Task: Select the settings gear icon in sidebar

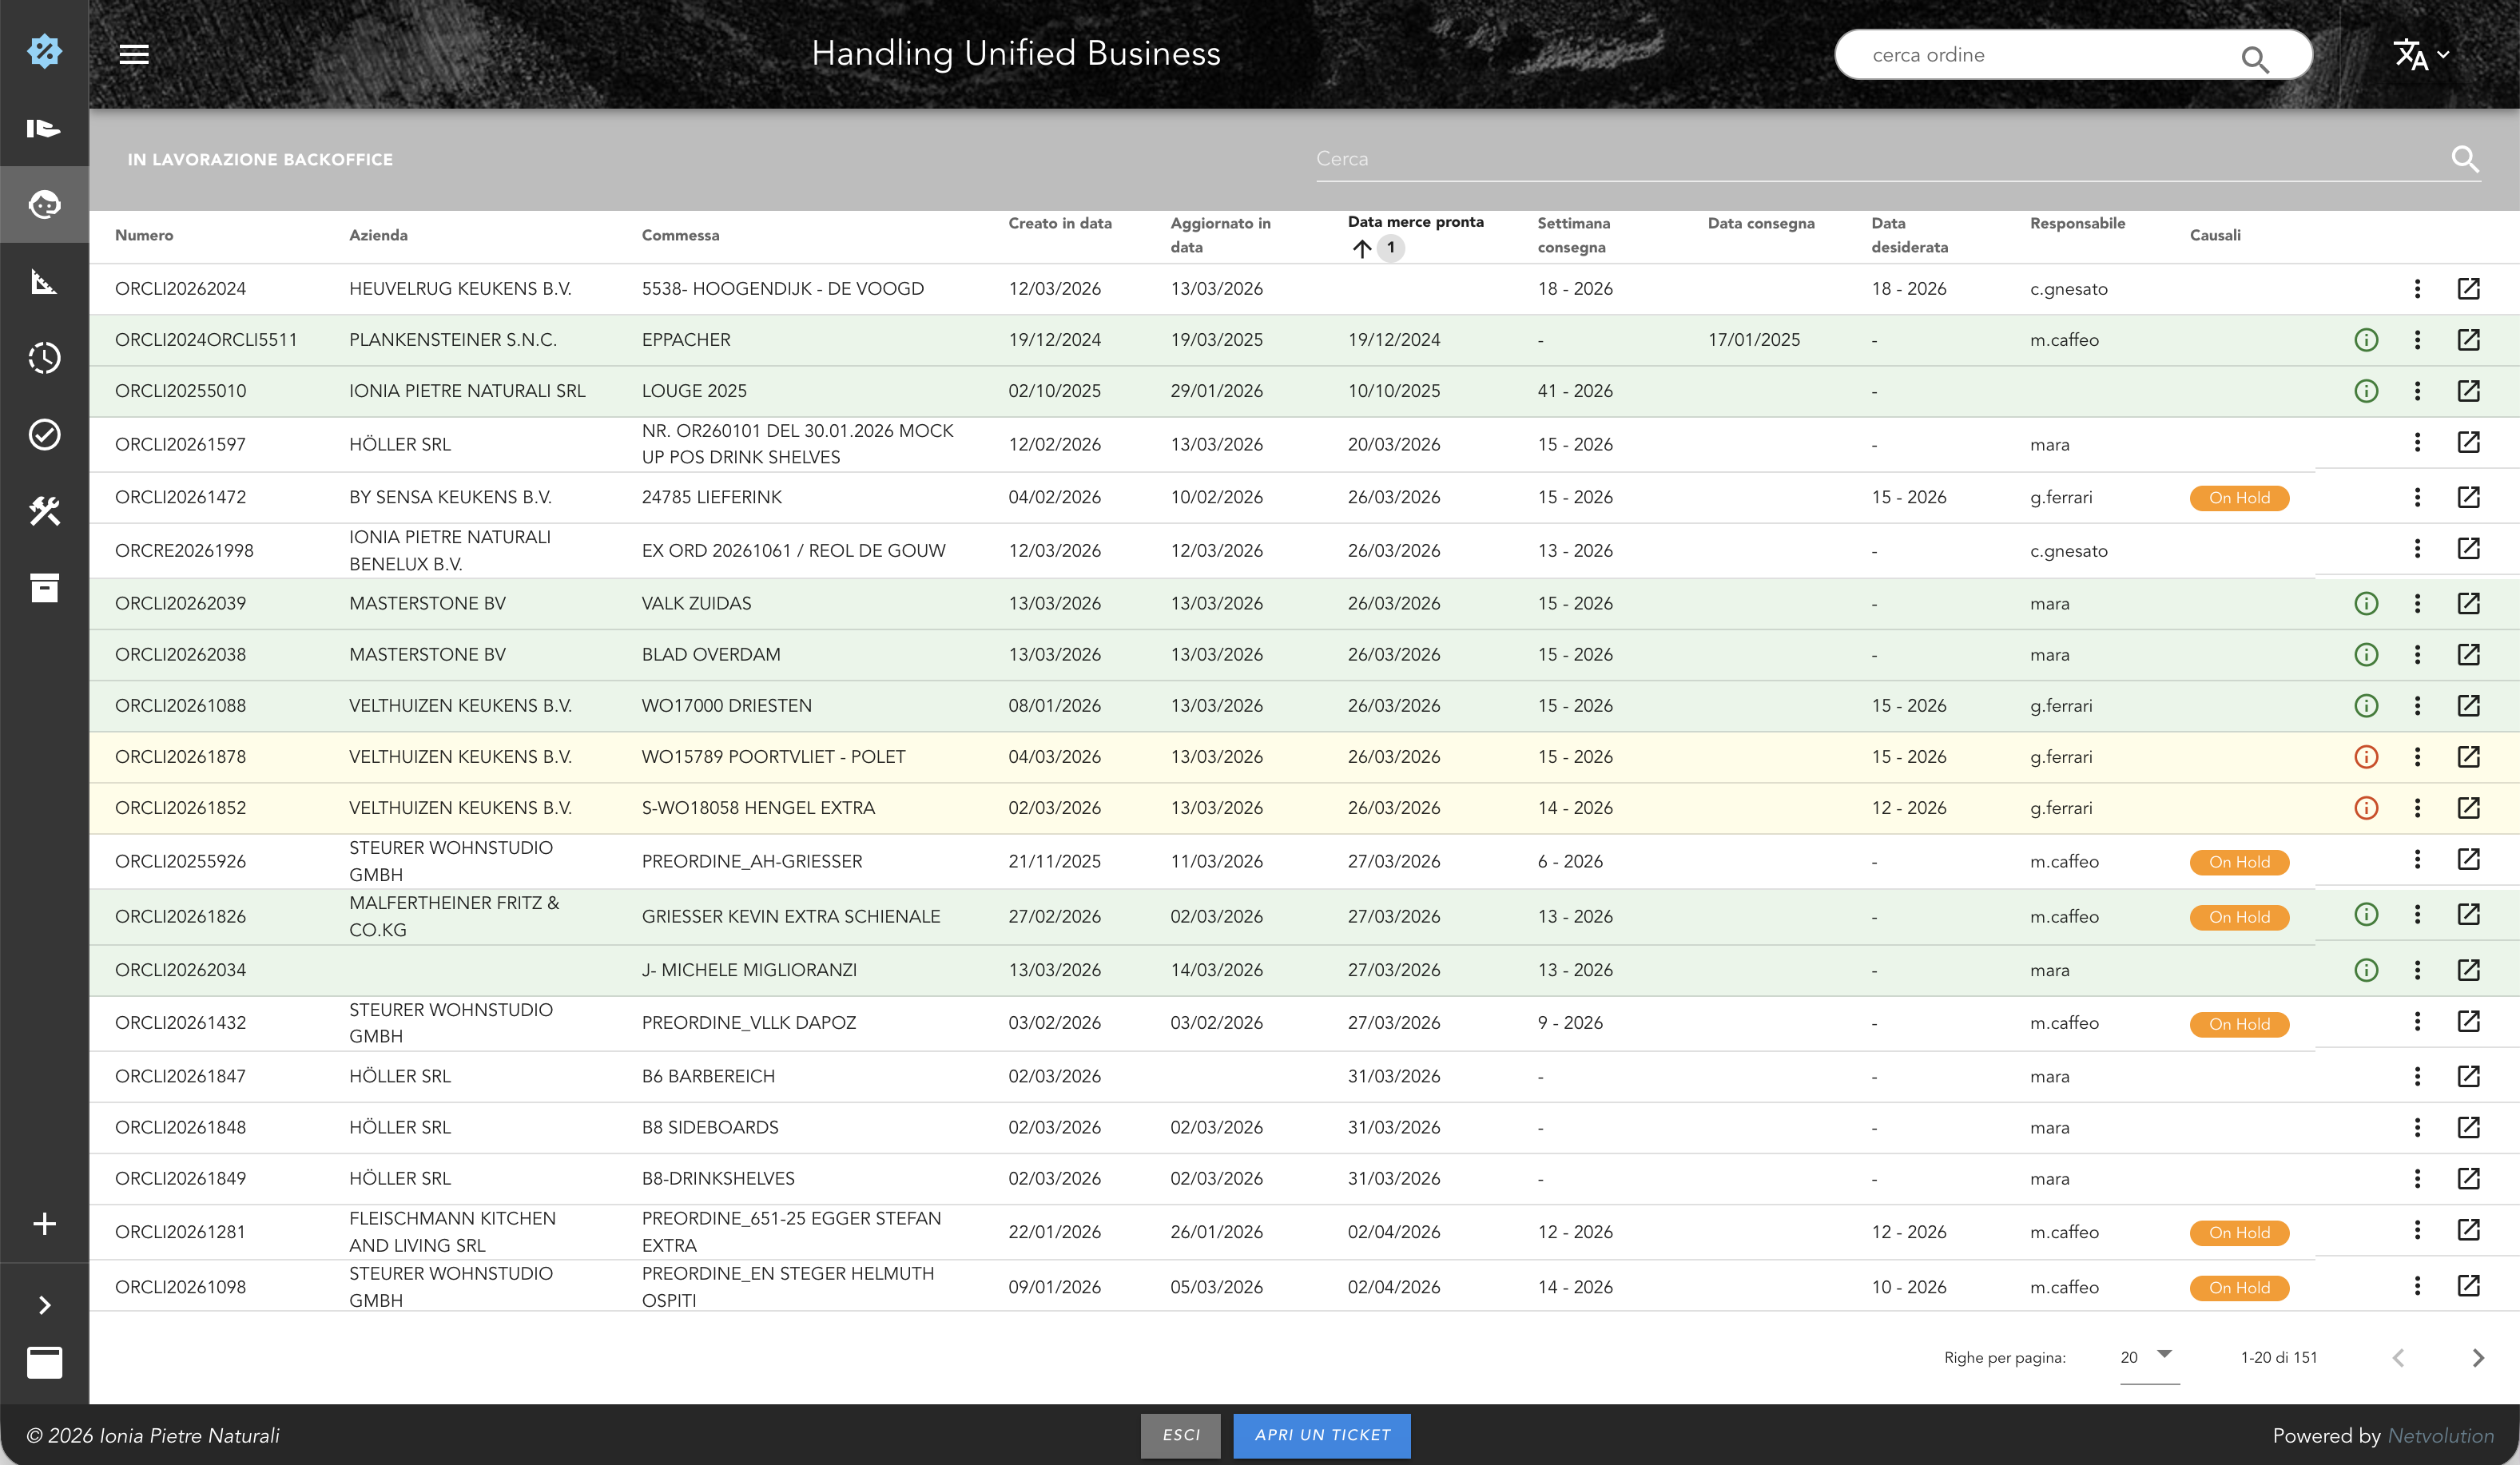Action: point(44,50)
